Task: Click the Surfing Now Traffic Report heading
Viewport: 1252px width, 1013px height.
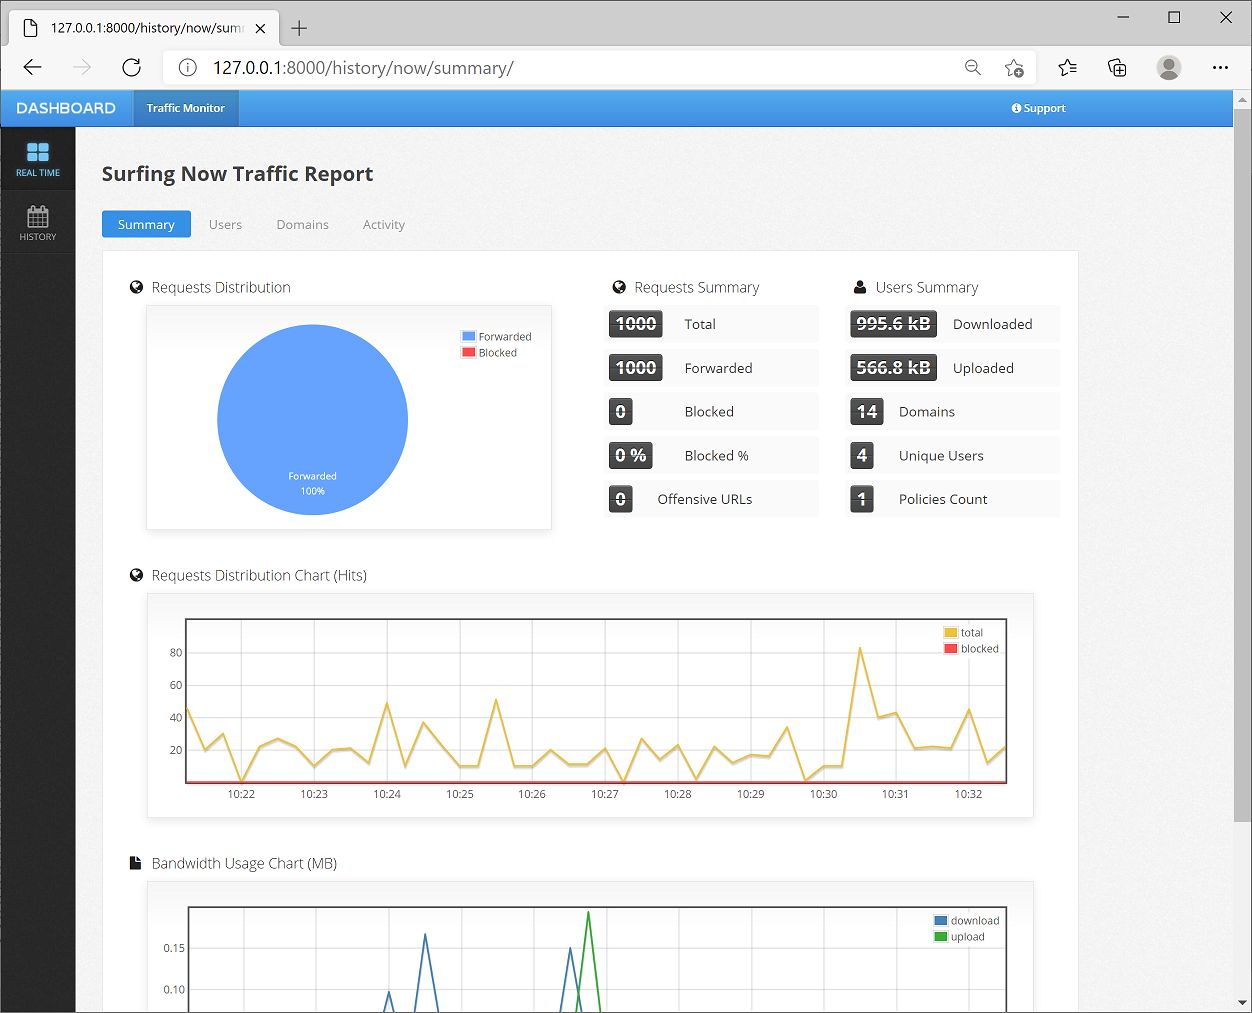Action: point(237,174)
